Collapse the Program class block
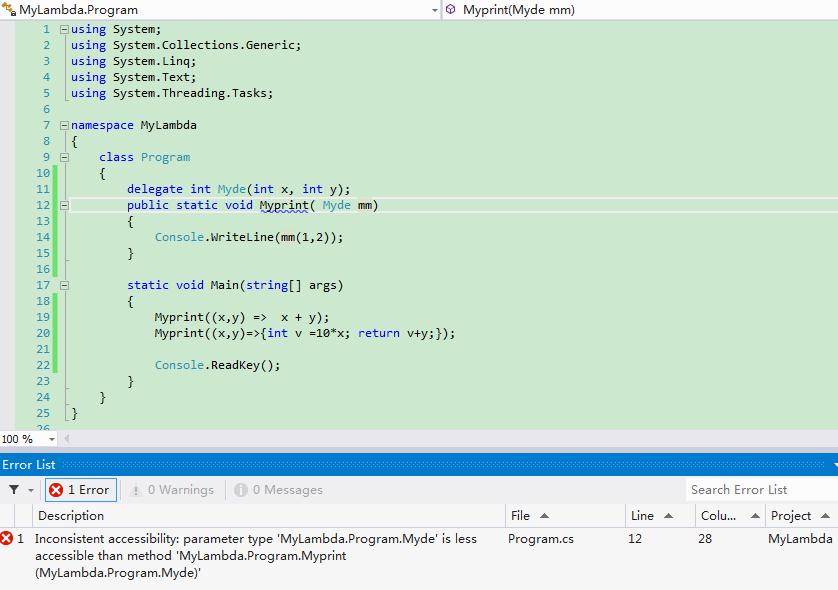 (x=64, y=158)
